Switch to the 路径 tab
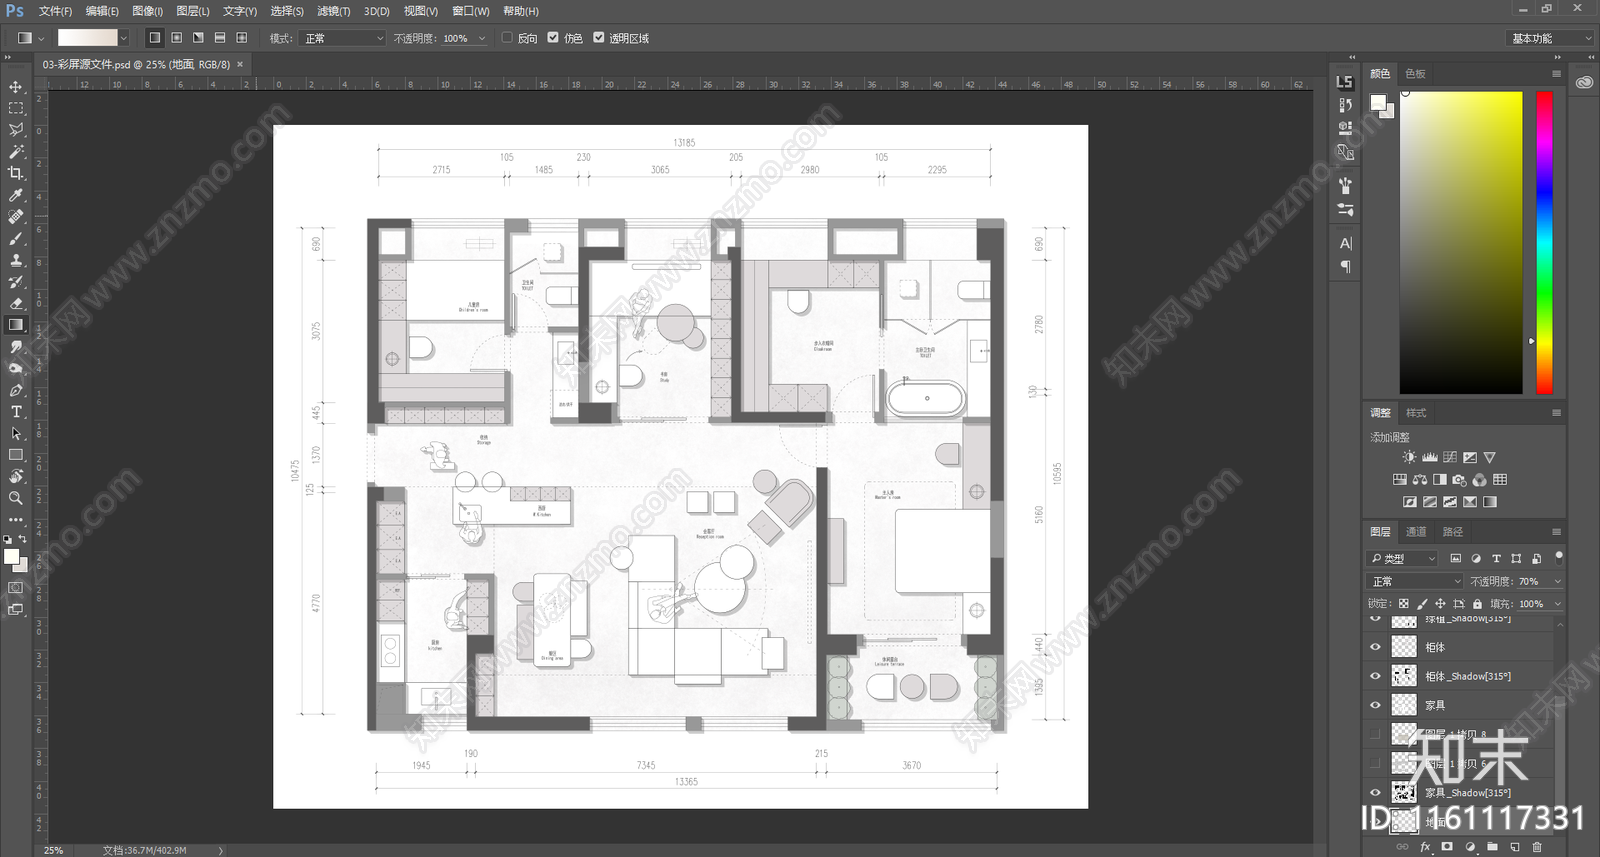Viewport: 1600px width, 857px height. (1452, 532)
